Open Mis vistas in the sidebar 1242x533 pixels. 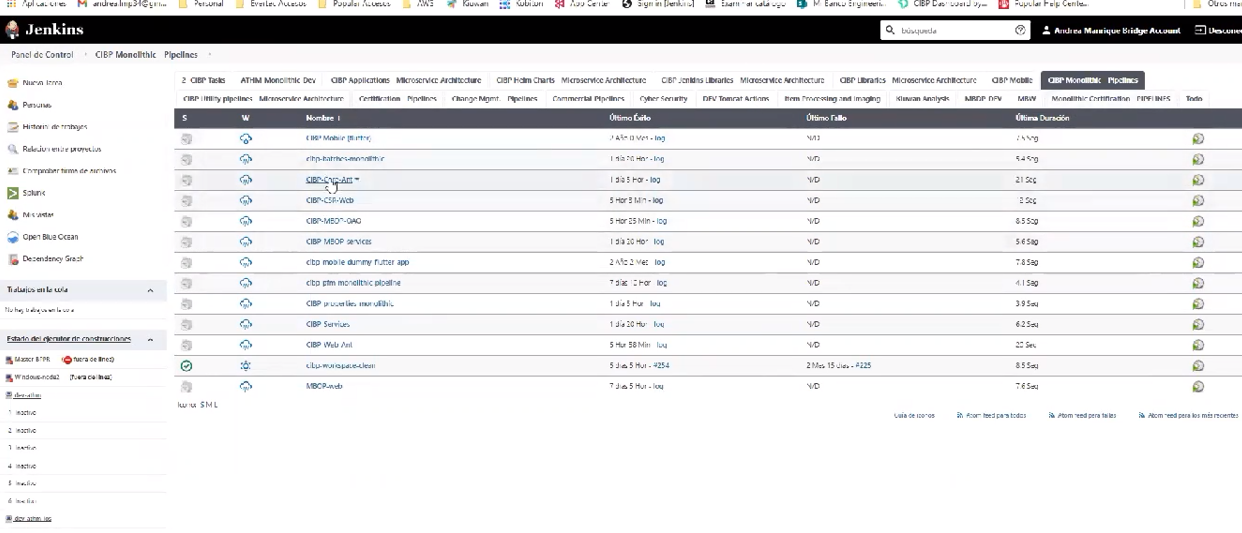(38, 215)
